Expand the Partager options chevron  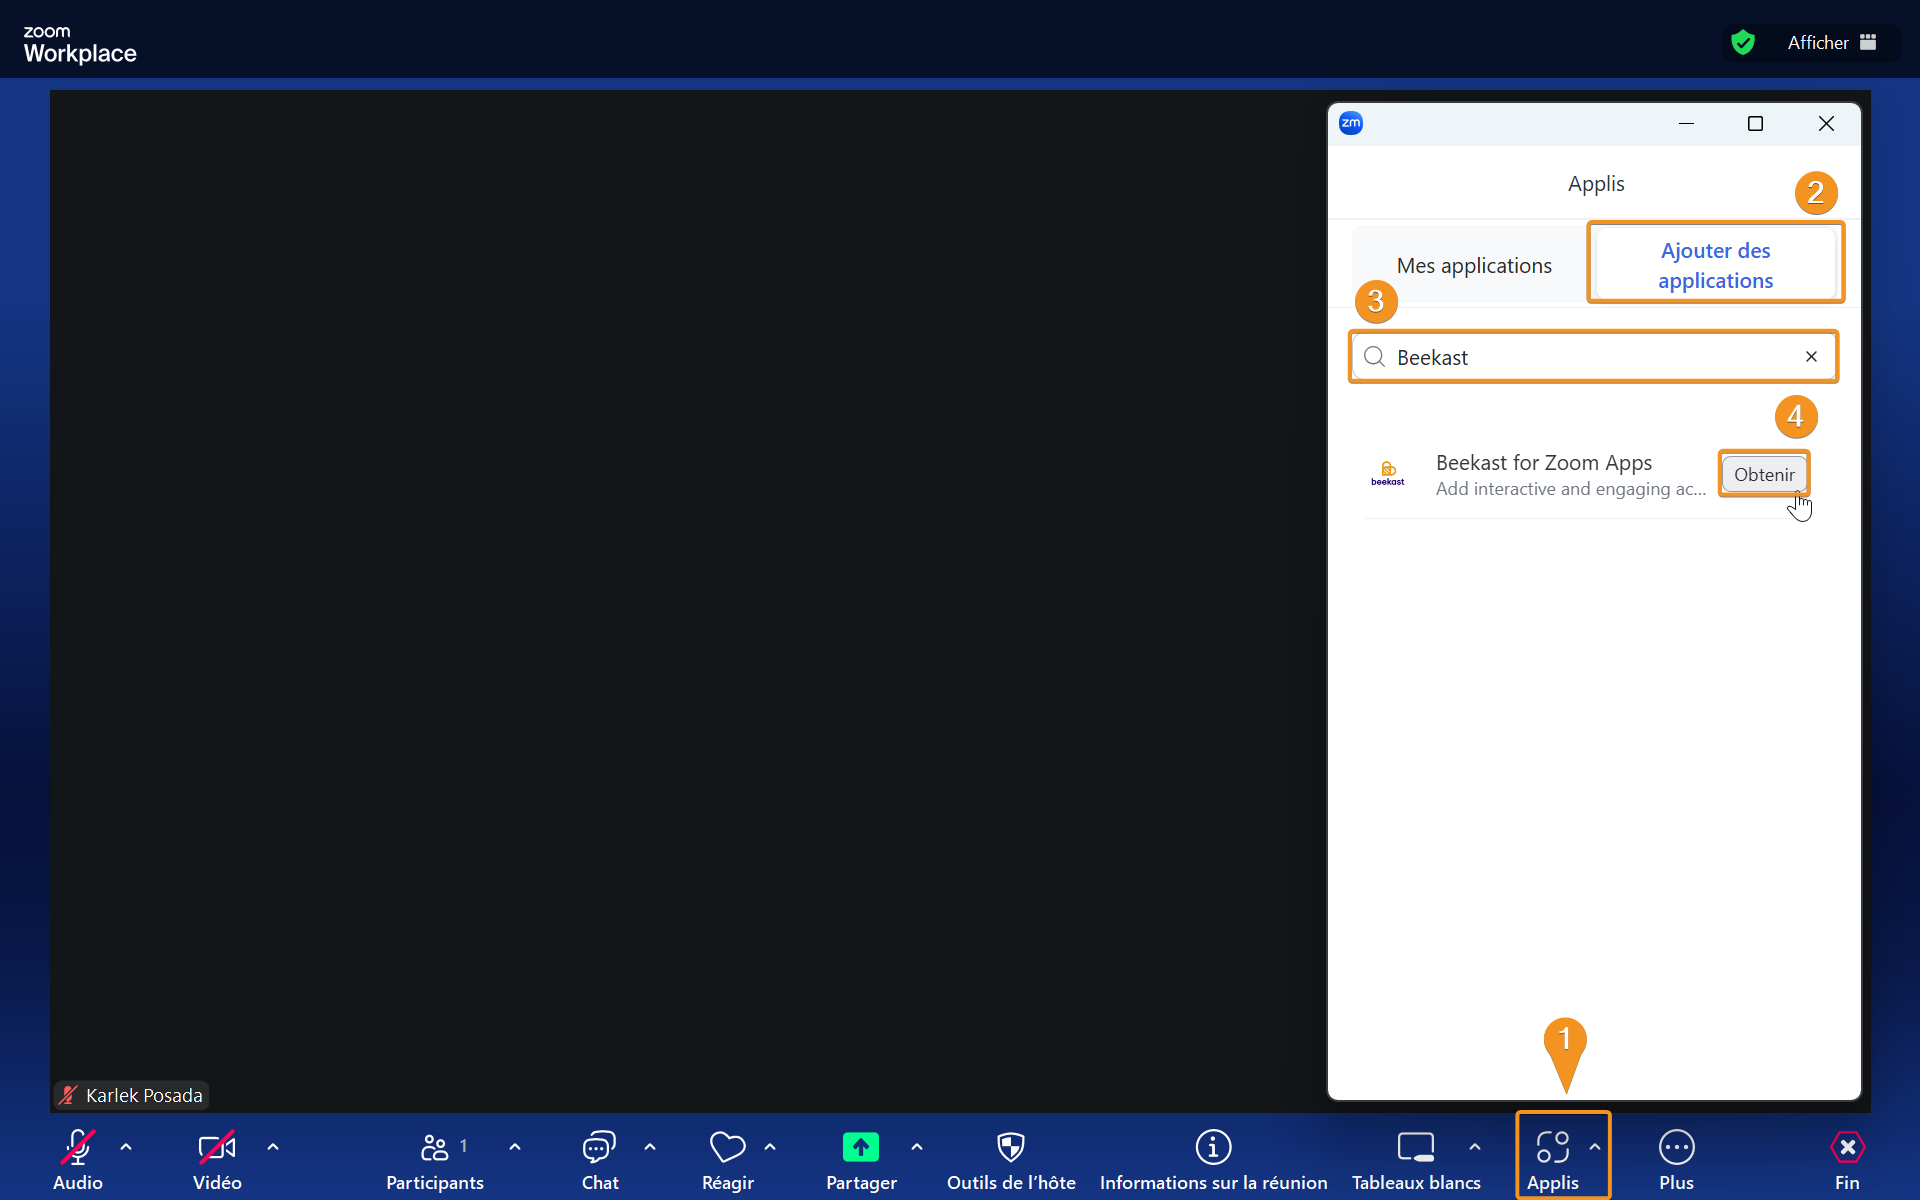click(x=917, y=1147)
